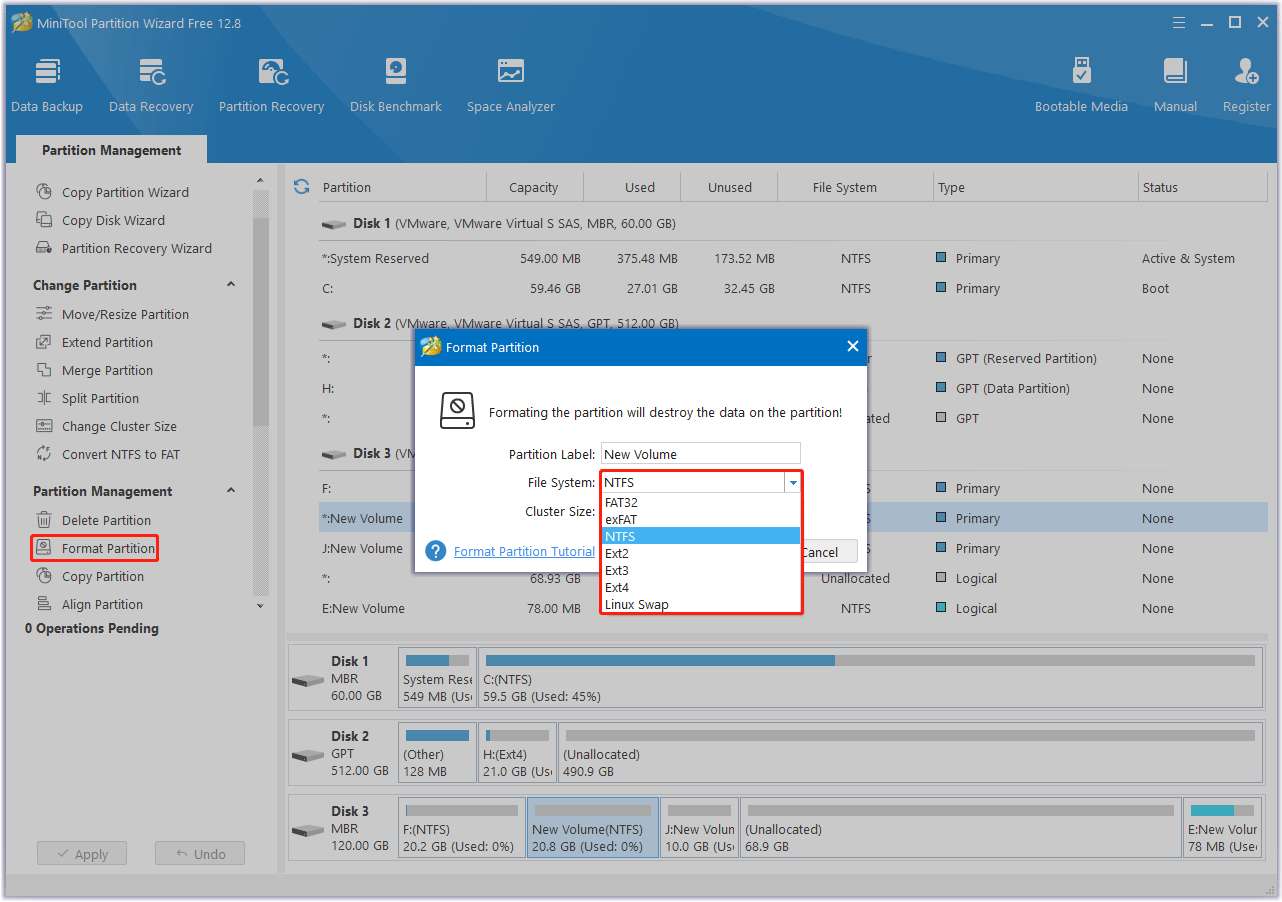Click the Undo button
The image size is (1282, 902).
200,854
